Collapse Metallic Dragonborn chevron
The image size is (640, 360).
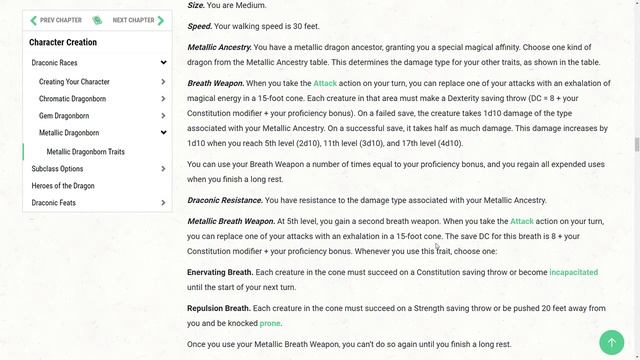(163, 133)
